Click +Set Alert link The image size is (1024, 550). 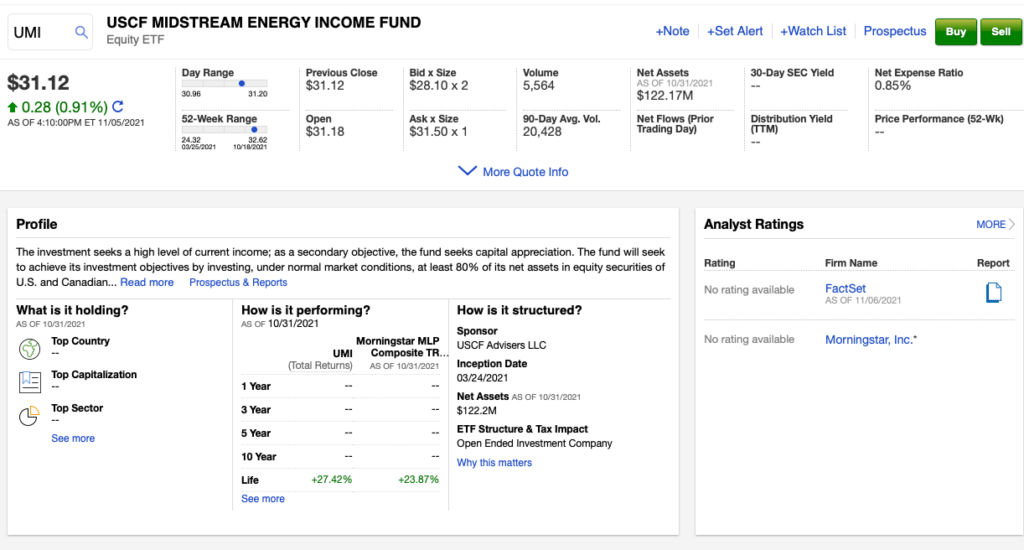click(735, 31)
